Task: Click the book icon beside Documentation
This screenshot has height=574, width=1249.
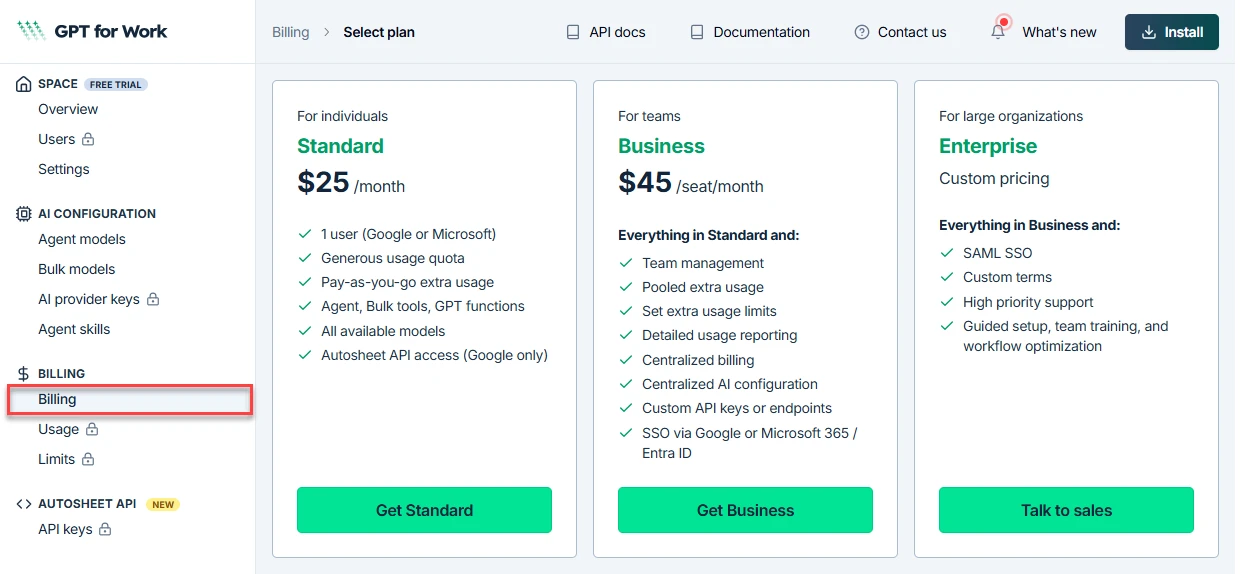Action: [x=697, y=32]
